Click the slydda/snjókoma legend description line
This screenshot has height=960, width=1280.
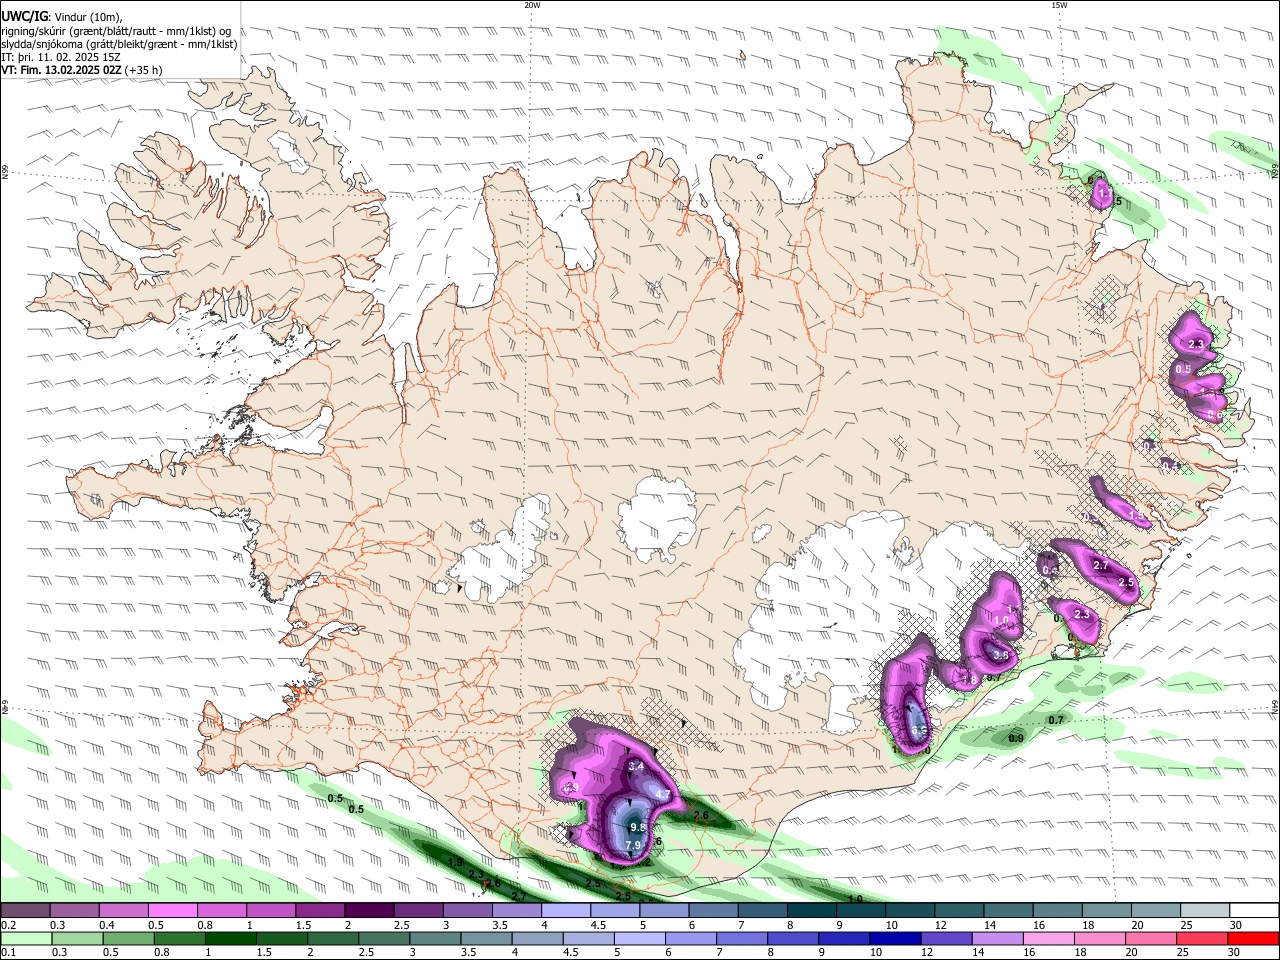119,44
